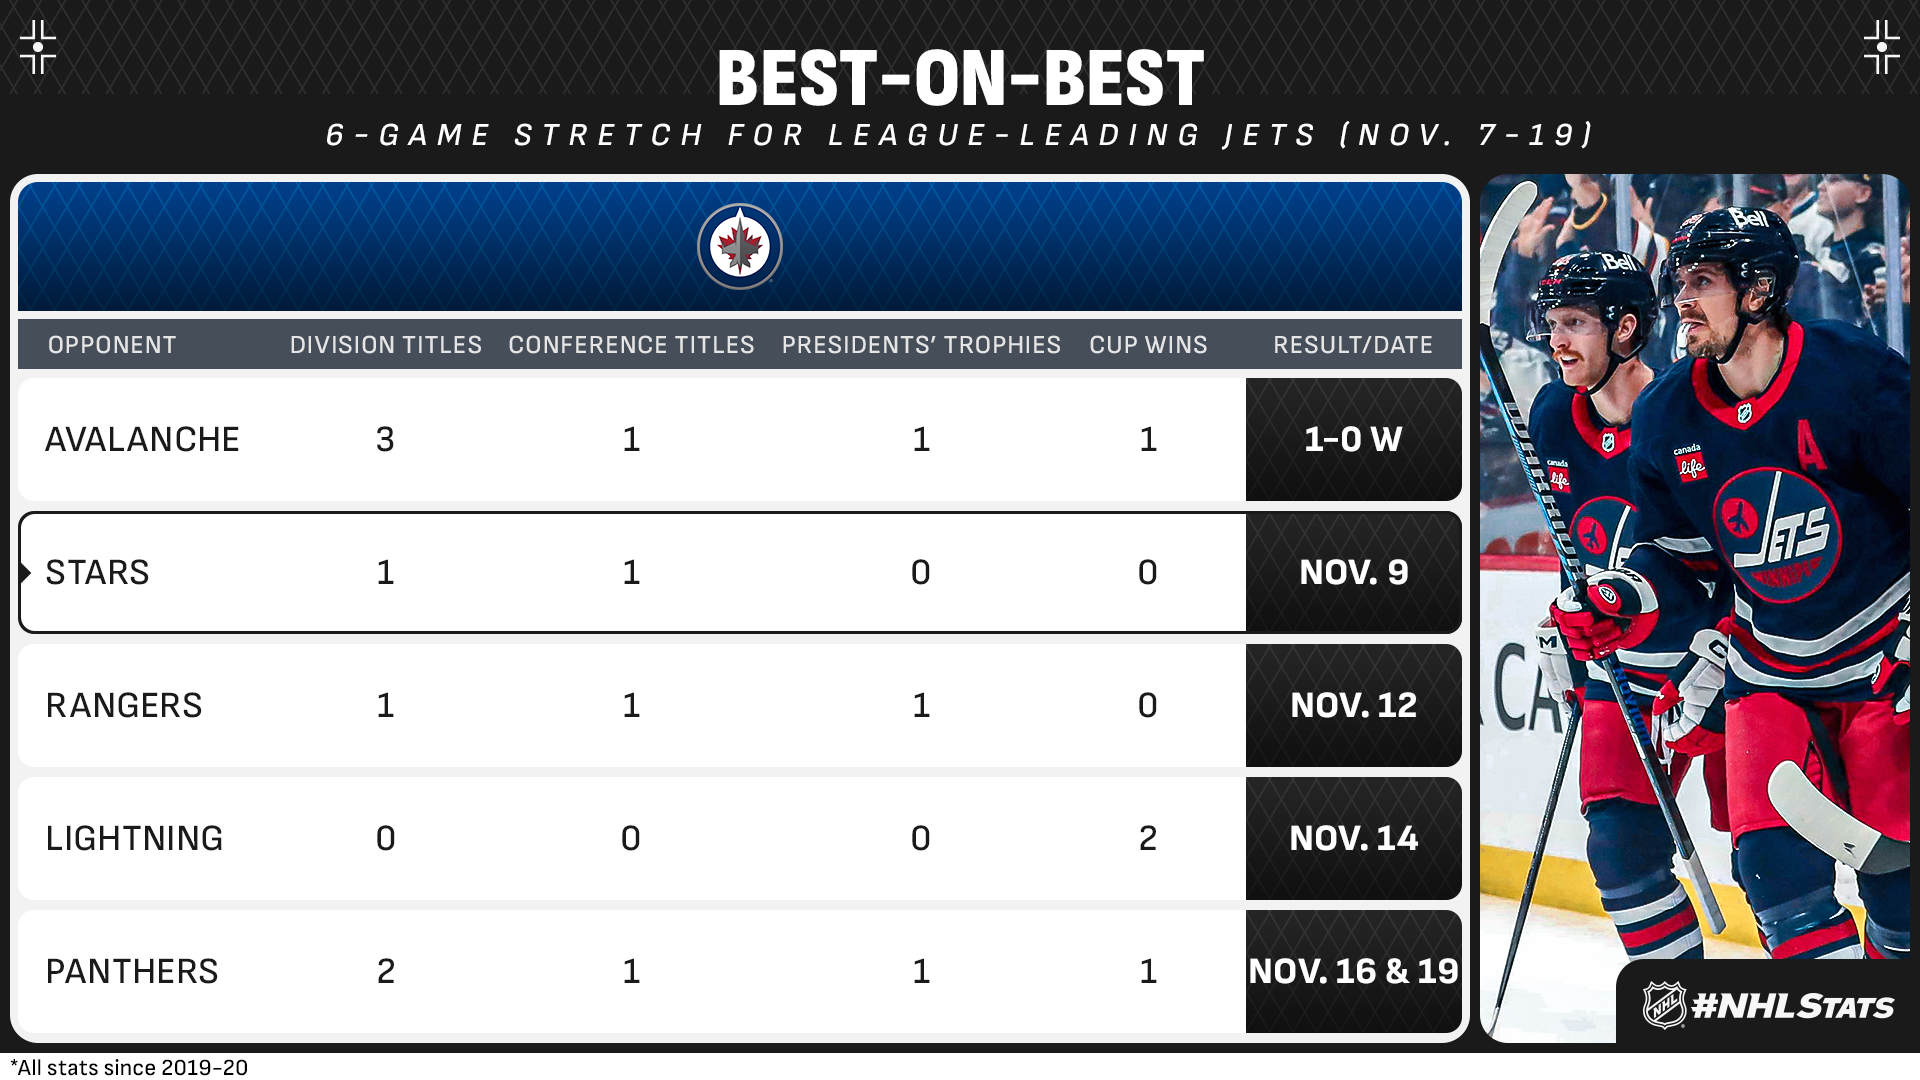The height and width of the screenshot is (1080, 1920).
Task: Click the top-right corner crosshair ornament
Action: (1881, 47)
